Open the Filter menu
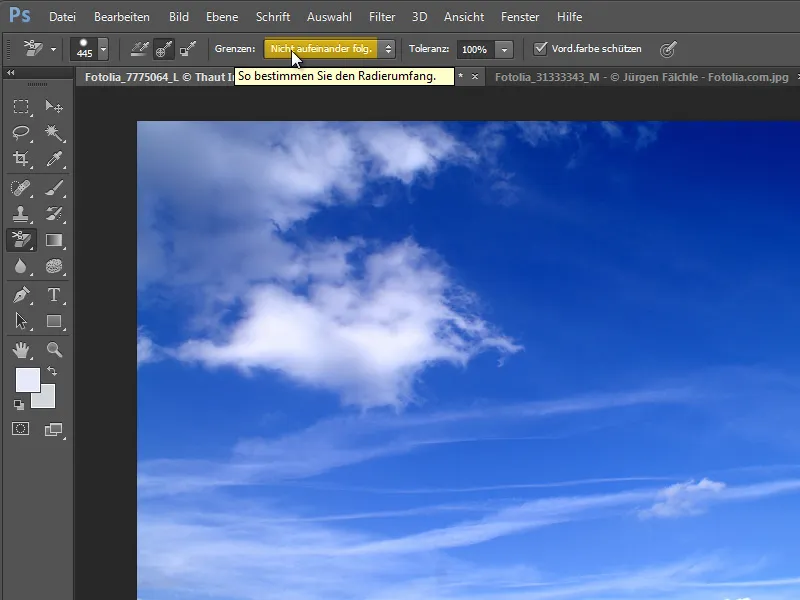Viewport: 800px width, 600px height. click(382, 17)
